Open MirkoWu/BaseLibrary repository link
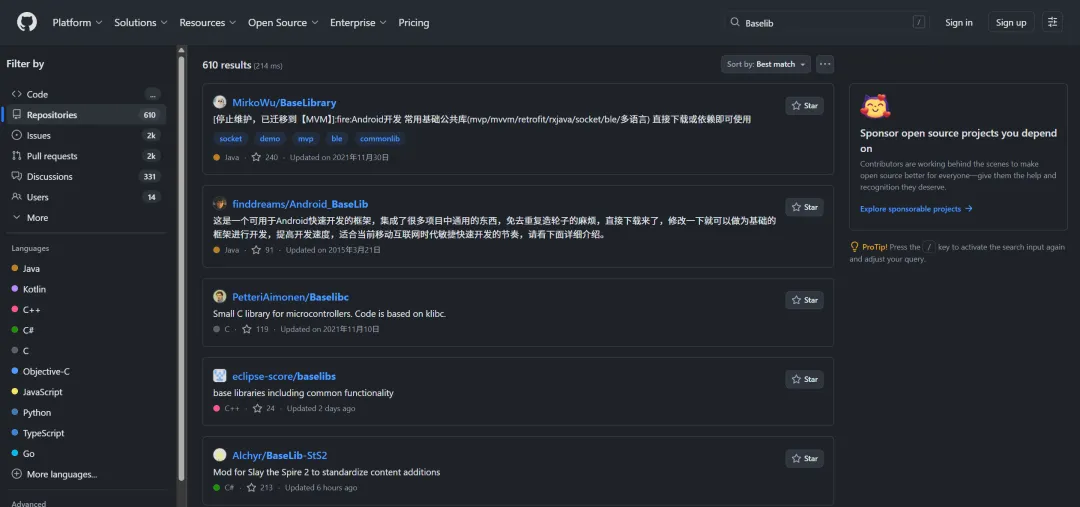The height and width of the screenshot is (507, 1080). [x=284, y=103]
